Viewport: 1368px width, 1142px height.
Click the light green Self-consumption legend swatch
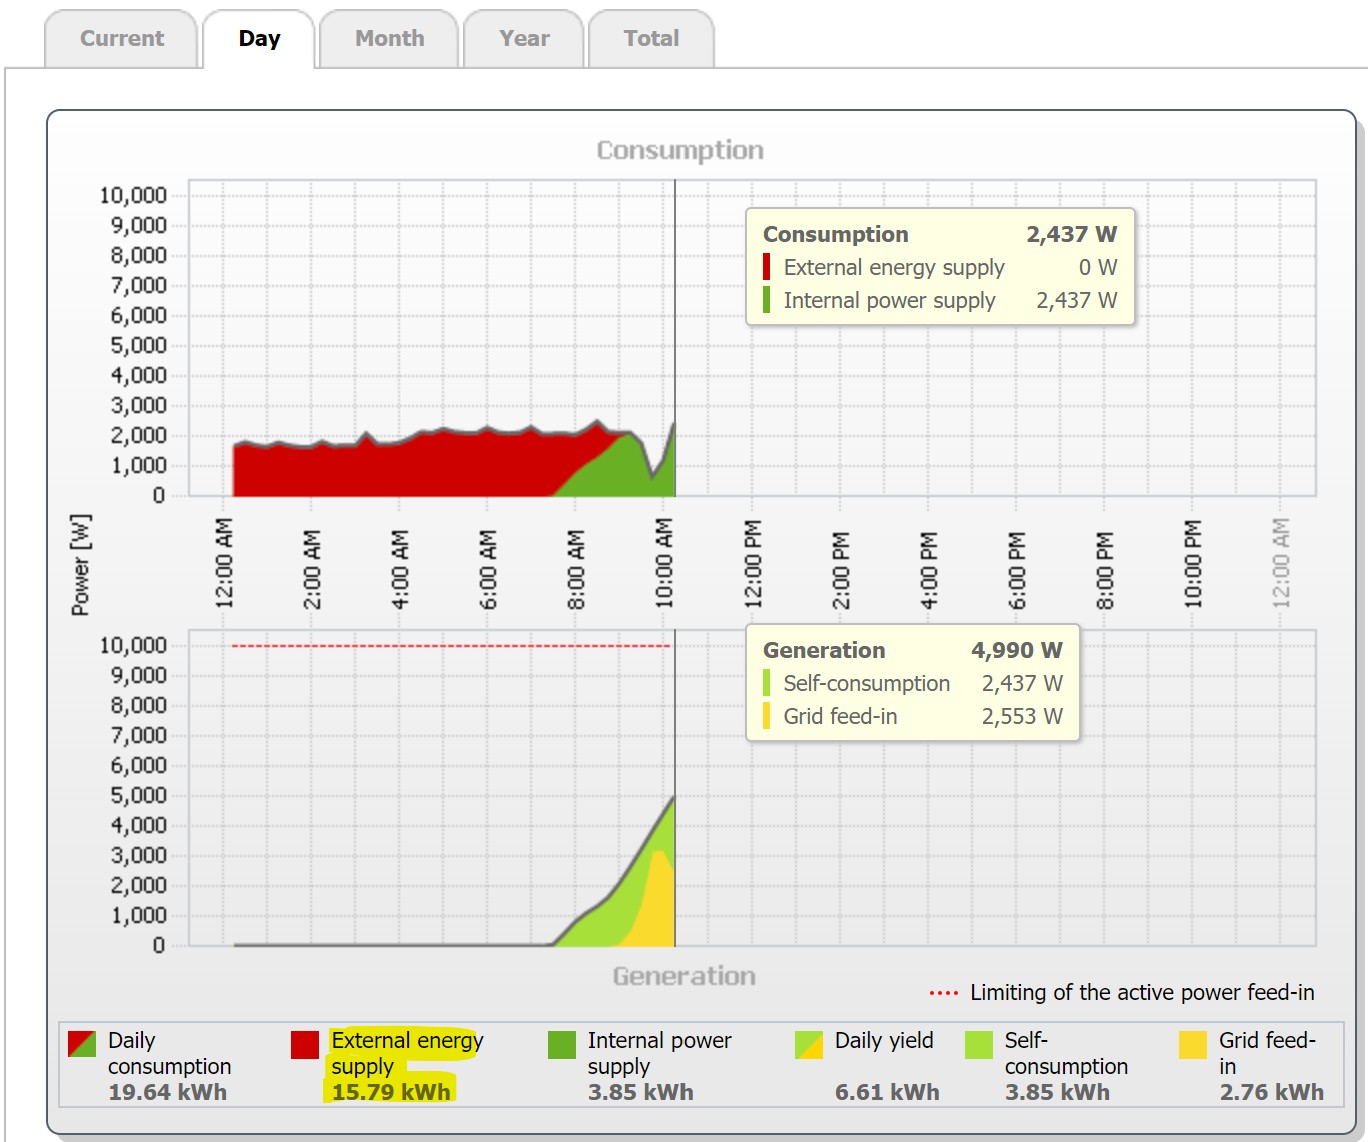pyautogui.click(x=979, y=1045)
